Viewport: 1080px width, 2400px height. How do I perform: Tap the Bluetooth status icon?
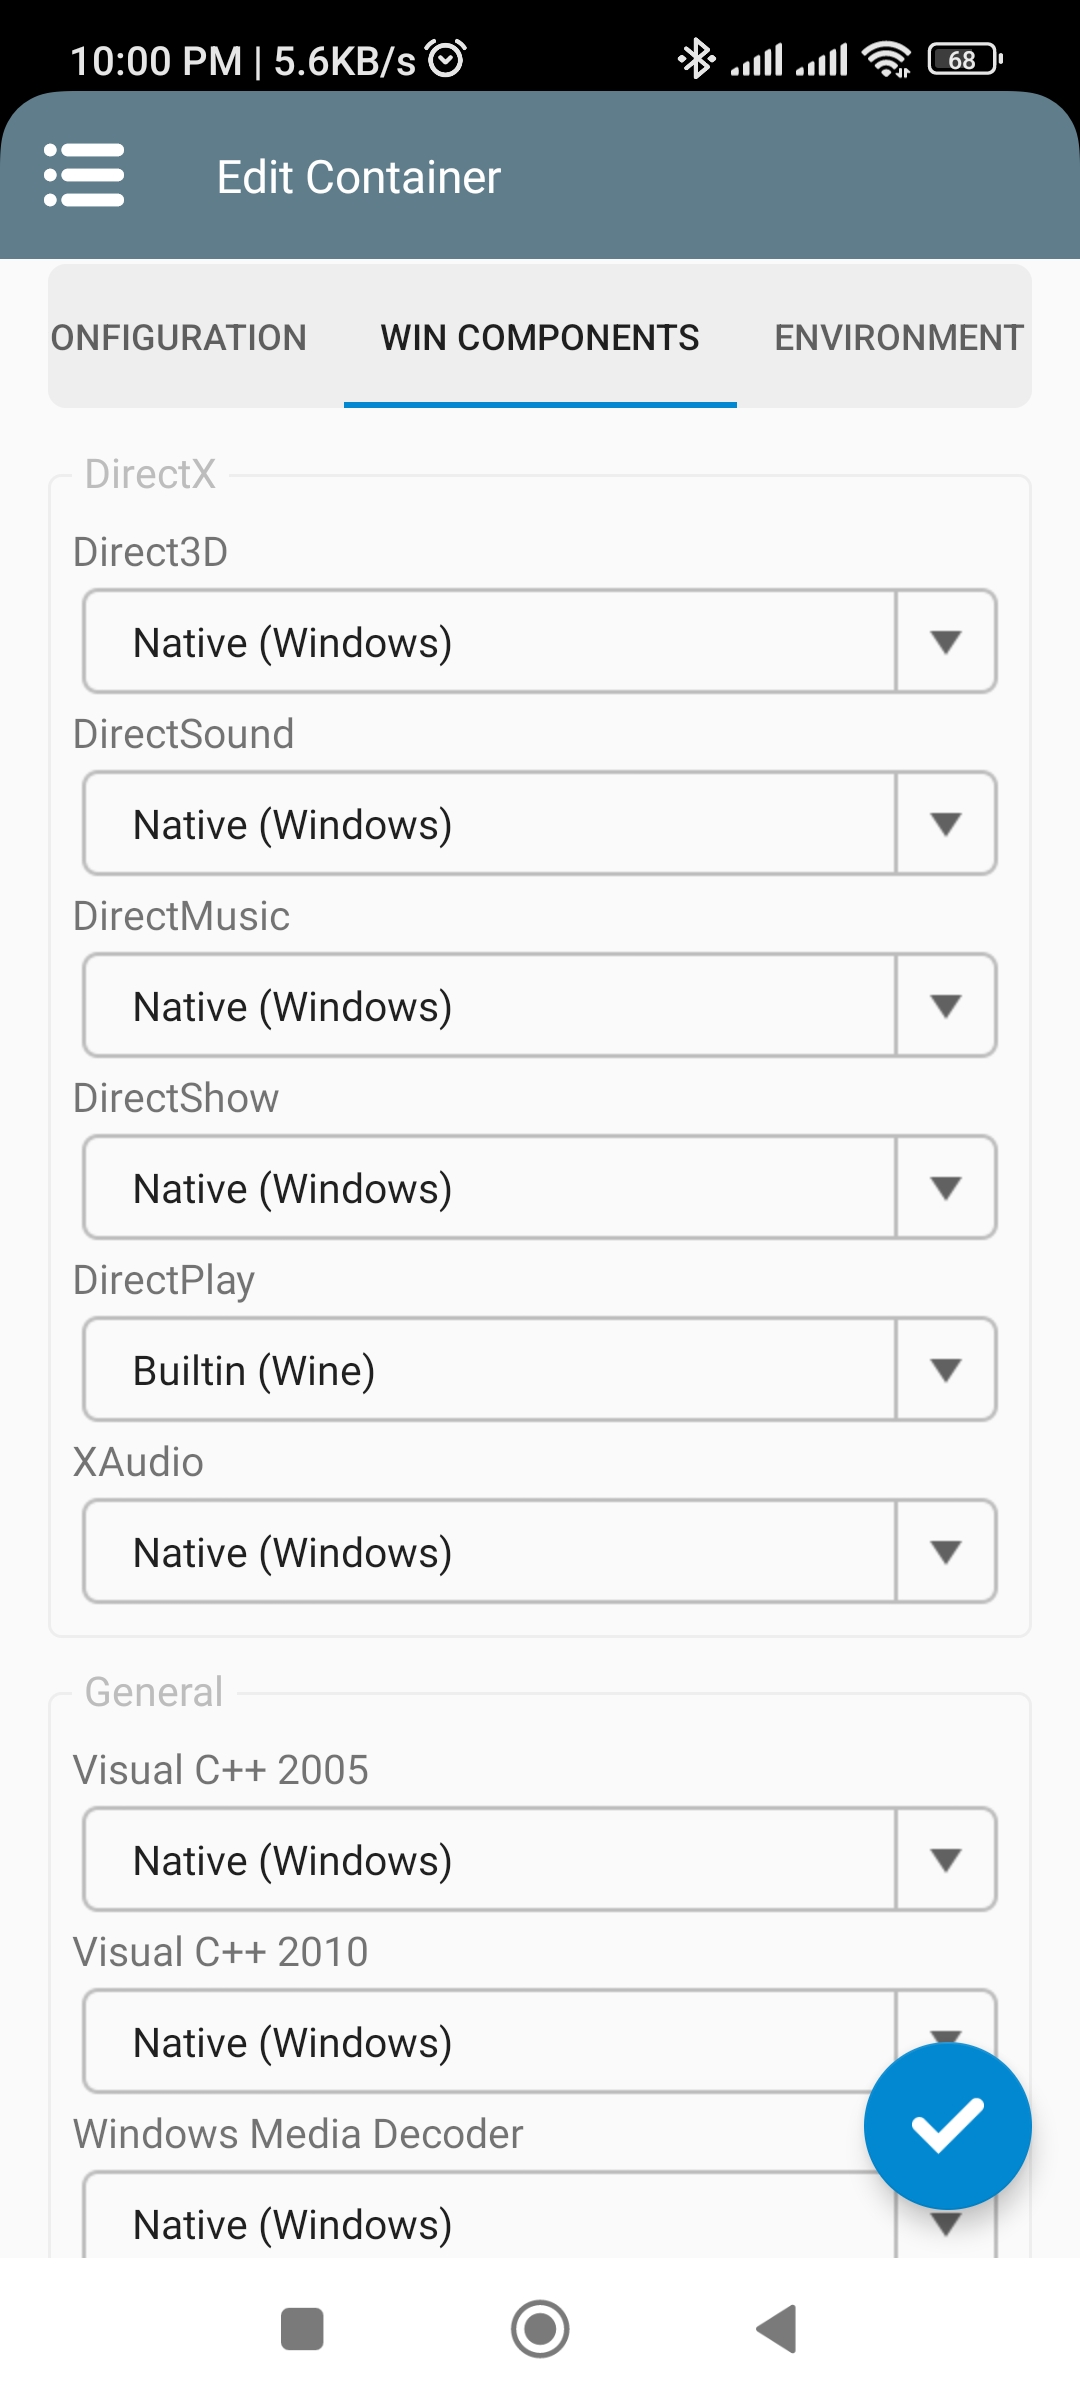pos(696,59)
